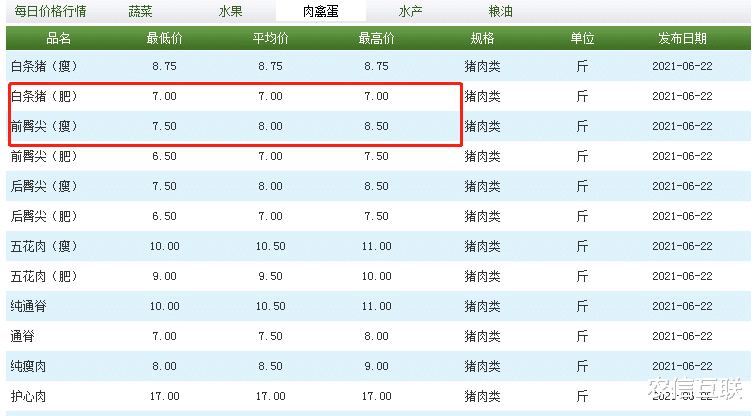Viewport: 755px width, 416px height.
Task: Click highest price 7.50 of 后臀尖（肥）
Action: (377, 216)
